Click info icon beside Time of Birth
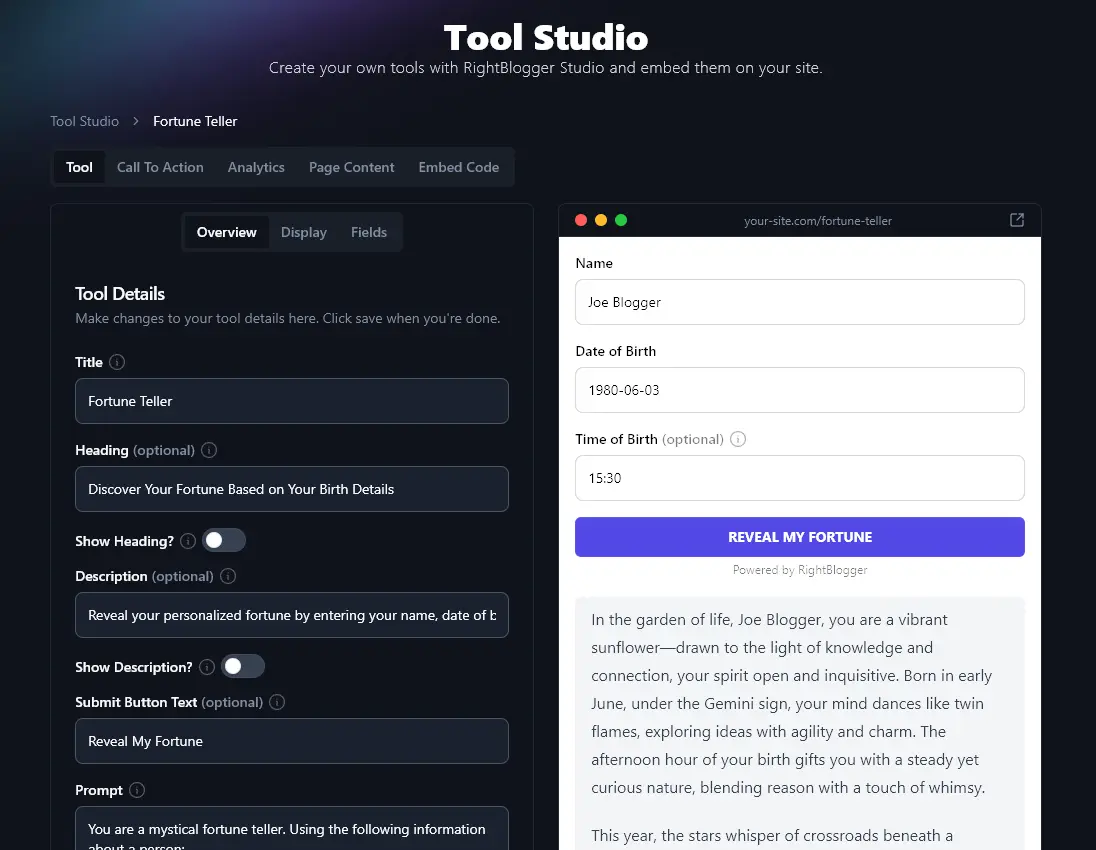Image resolution: width=1096 pixels, height=850 pixels. [738, 439]
